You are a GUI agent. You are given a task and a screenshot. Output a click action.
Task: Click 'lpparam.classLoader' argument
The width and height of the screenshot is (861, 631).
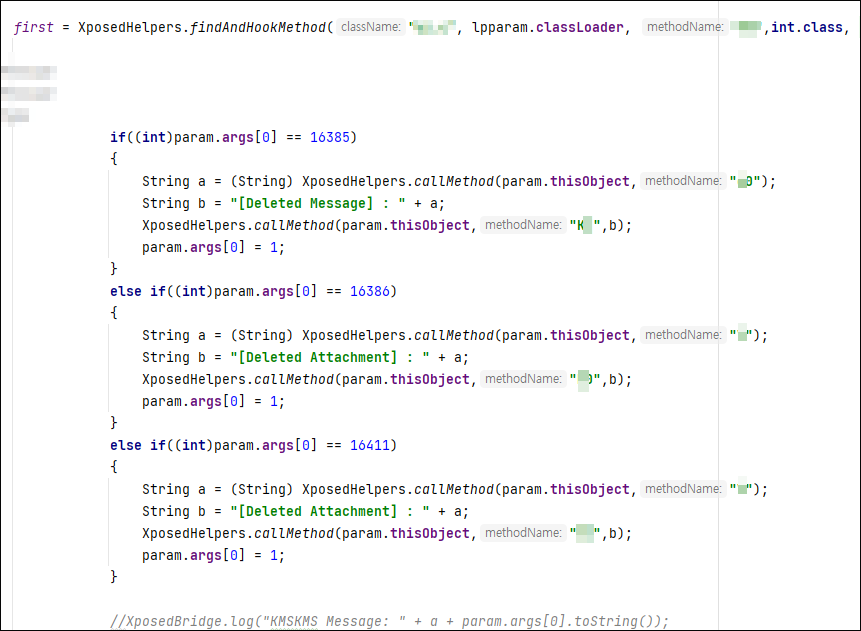point(547,27)
